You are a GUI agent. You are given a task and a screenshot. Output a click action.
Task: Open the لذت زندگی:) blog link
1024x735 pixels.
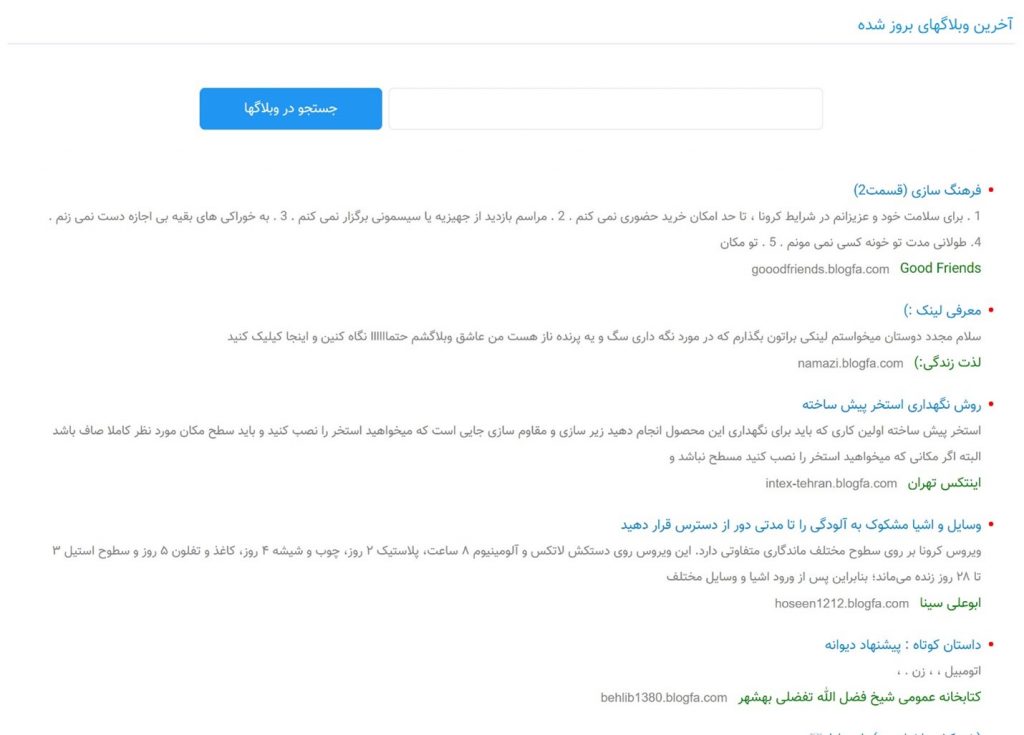[x=947, y=363]
